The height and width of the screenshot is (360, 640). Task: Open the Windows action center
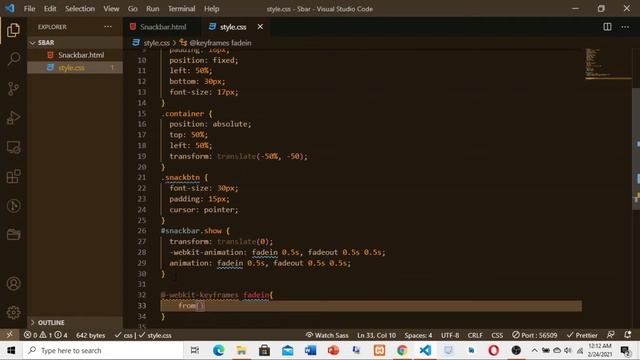pyautogui.click(x=625, y=350)
